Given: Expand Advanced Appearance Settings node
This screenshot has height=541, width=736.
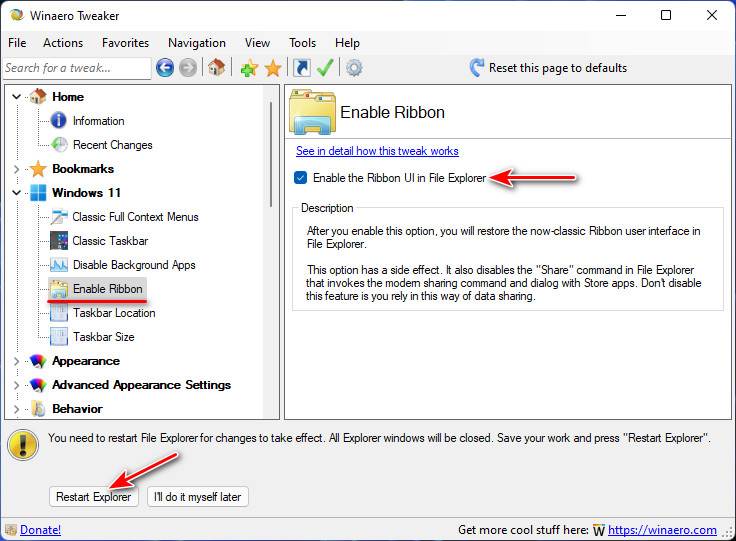Looking at the screenshot, I should tap(16, 385).
